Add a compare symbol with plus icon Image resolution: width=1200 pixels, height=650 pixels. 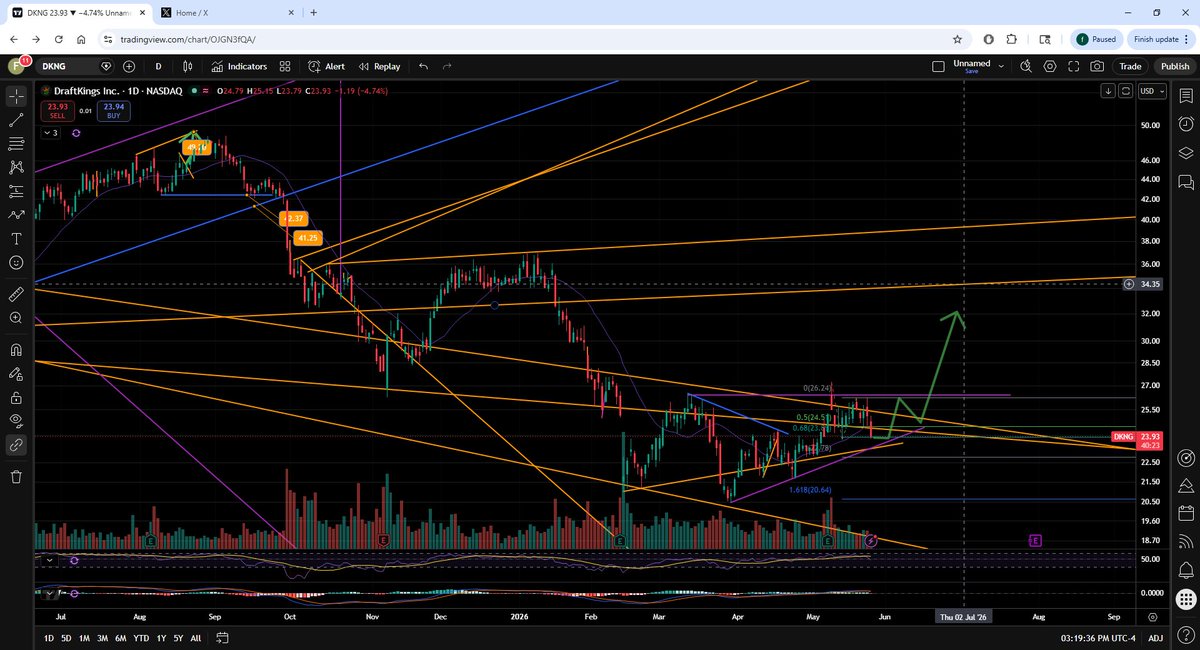coord(129,66)
